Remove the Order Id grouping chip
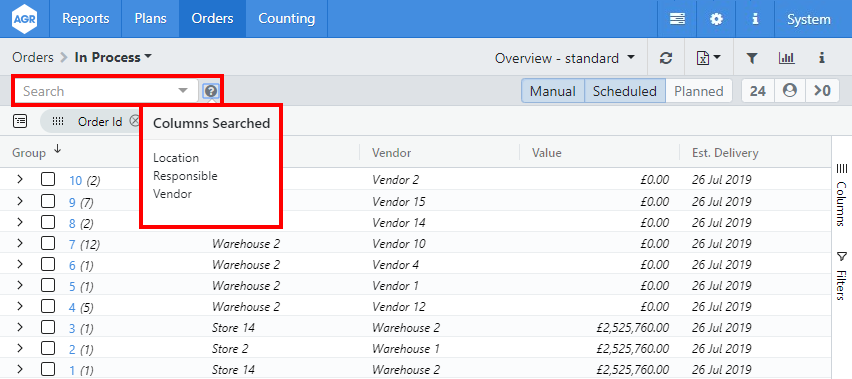The width and height of the screenshot is (852, 379). pos(134,122)
